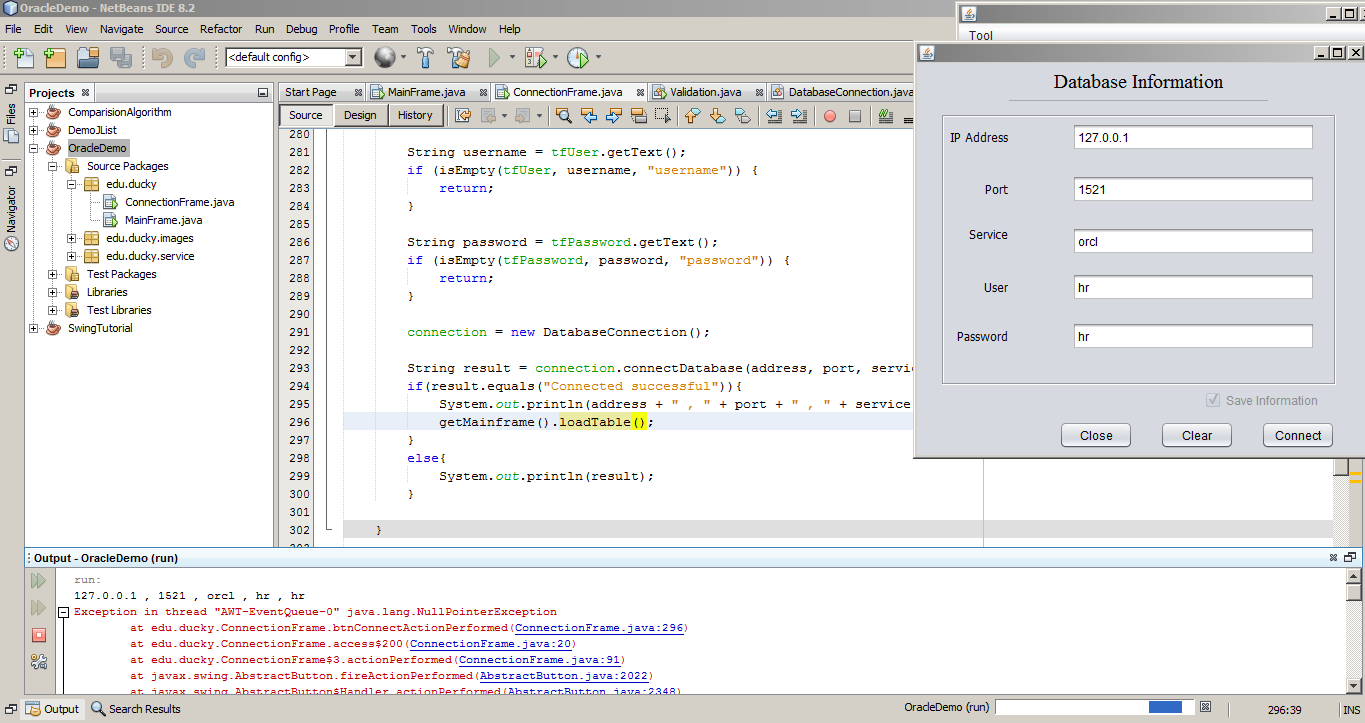
Task: Expand the Test Packages node
Action: (53, 274)
